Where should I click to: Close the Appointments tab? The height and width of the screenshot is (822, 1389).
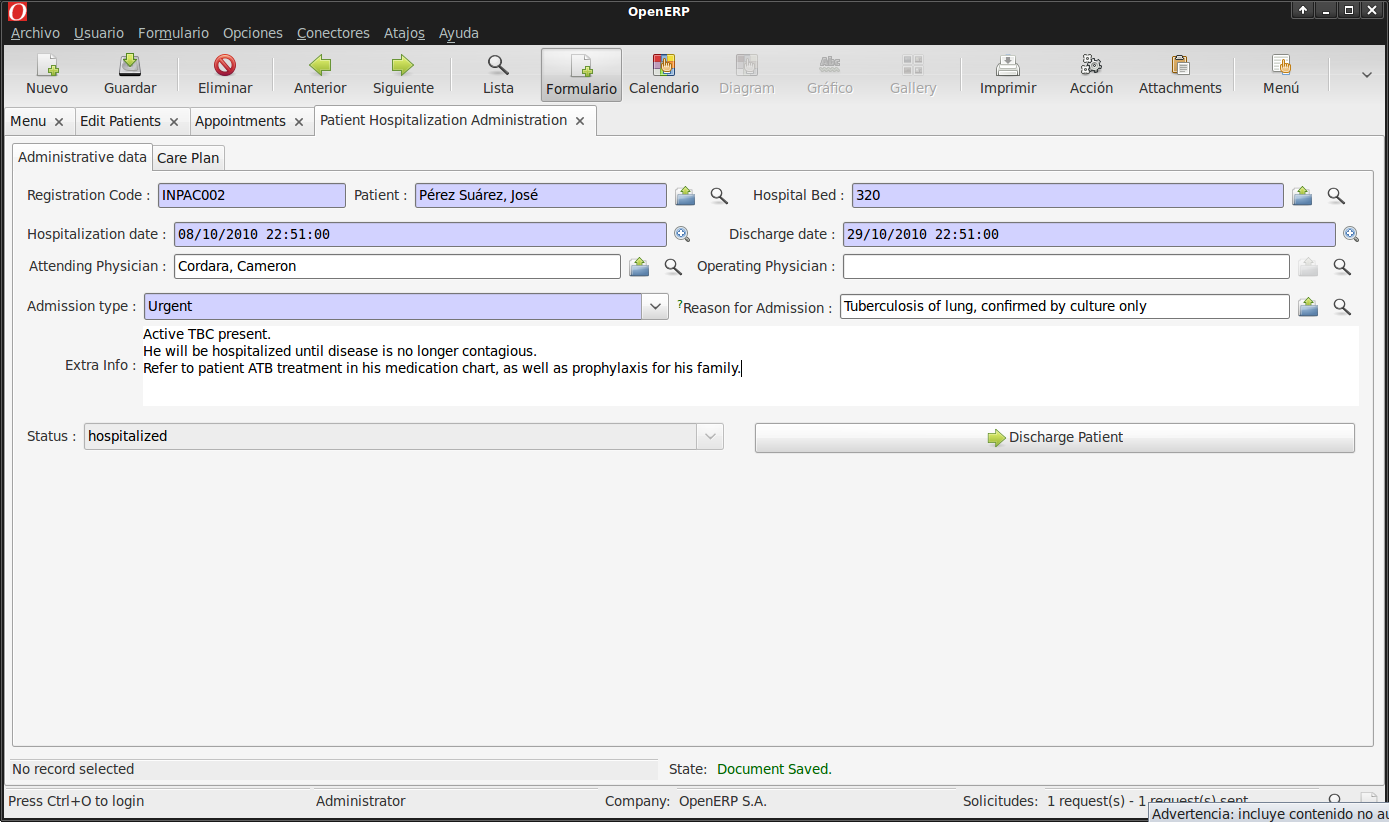[299, 122]
